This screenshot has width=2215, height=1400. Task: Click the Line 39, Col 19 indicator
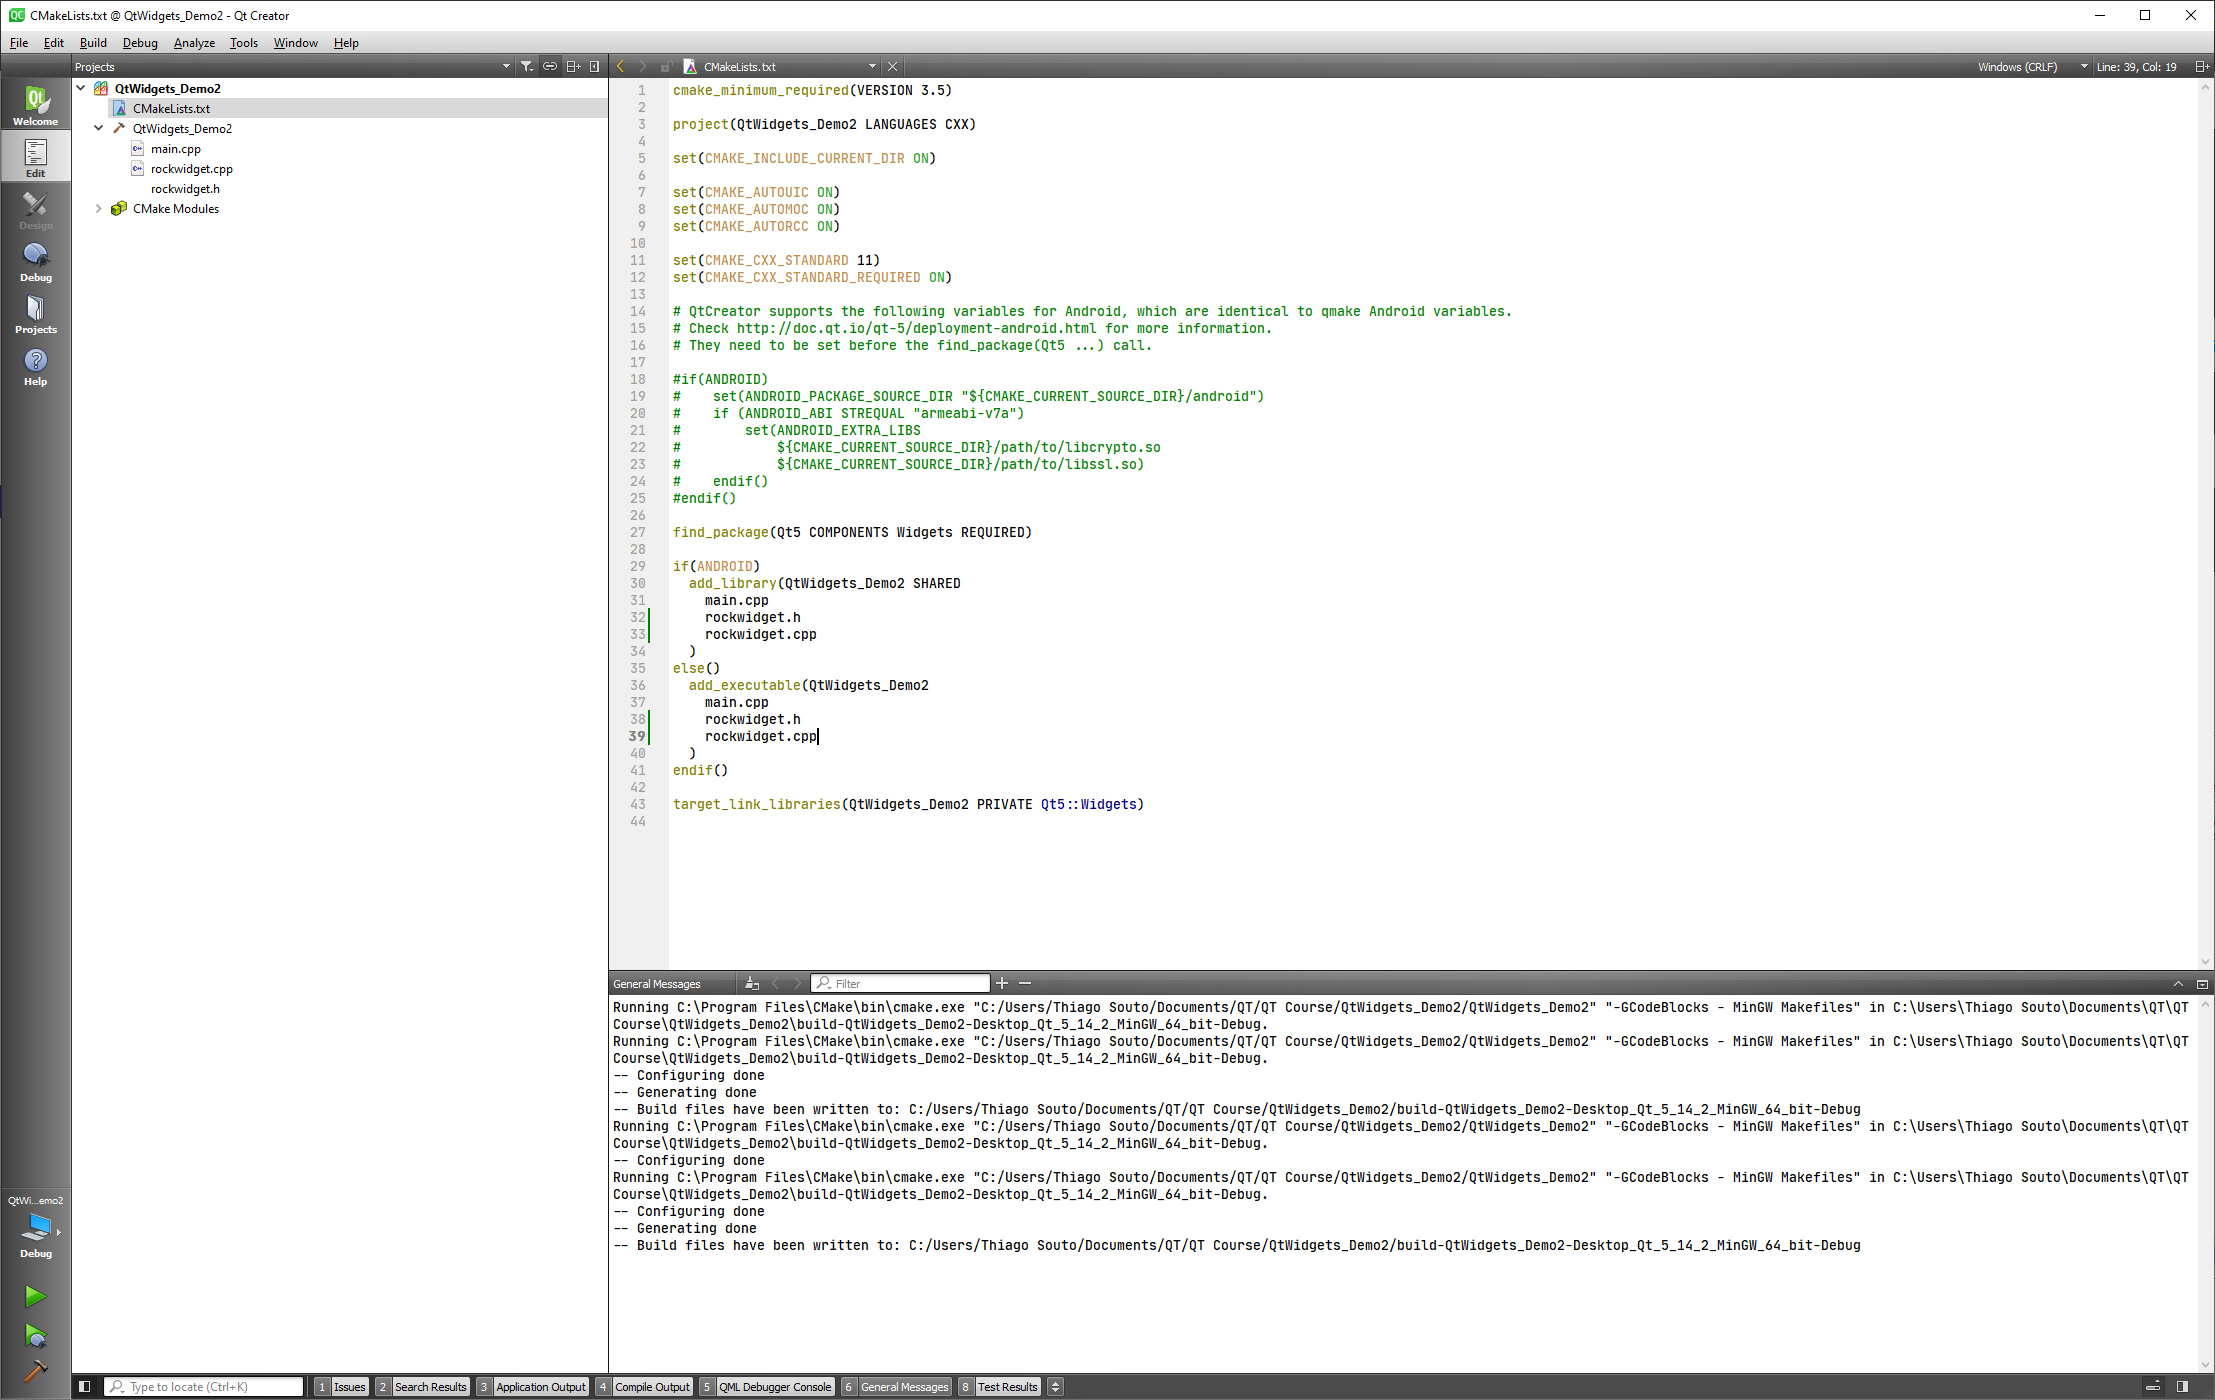[2136, 67]
